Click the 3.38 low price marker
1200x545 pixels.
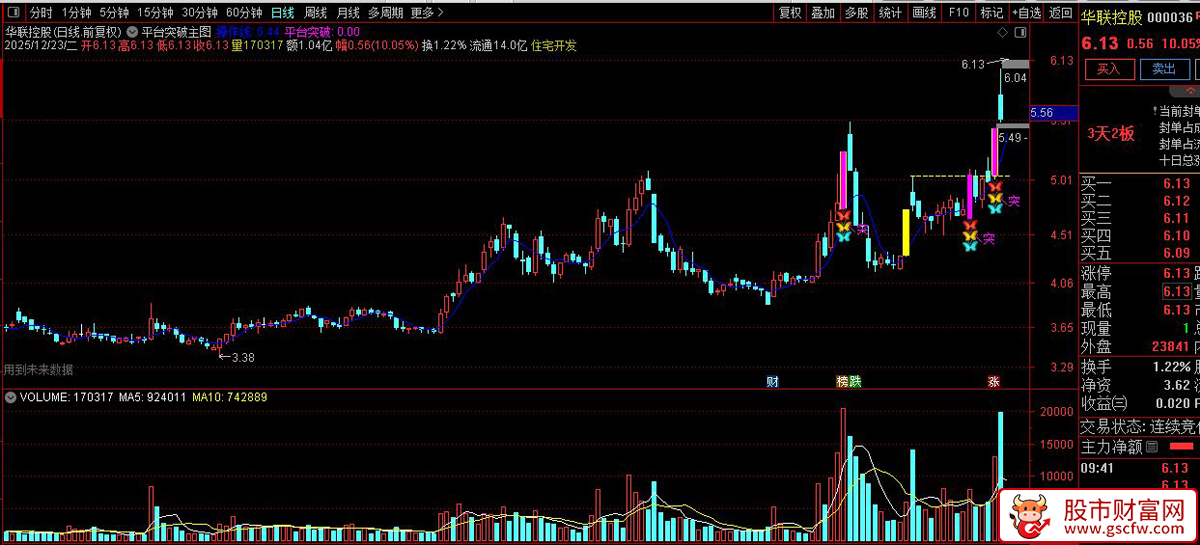tap(243, 357)
